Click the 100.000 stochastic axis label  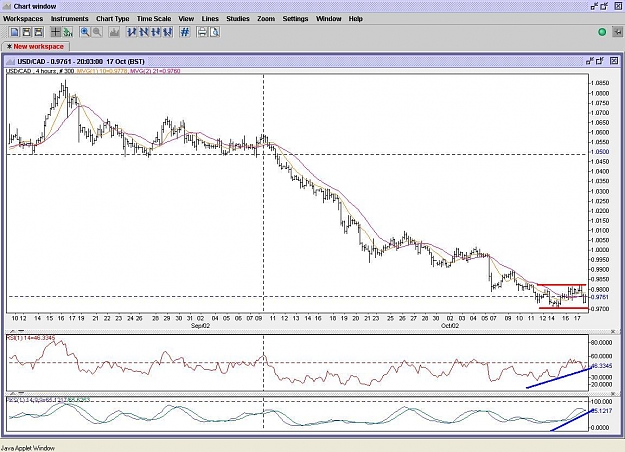601,402
